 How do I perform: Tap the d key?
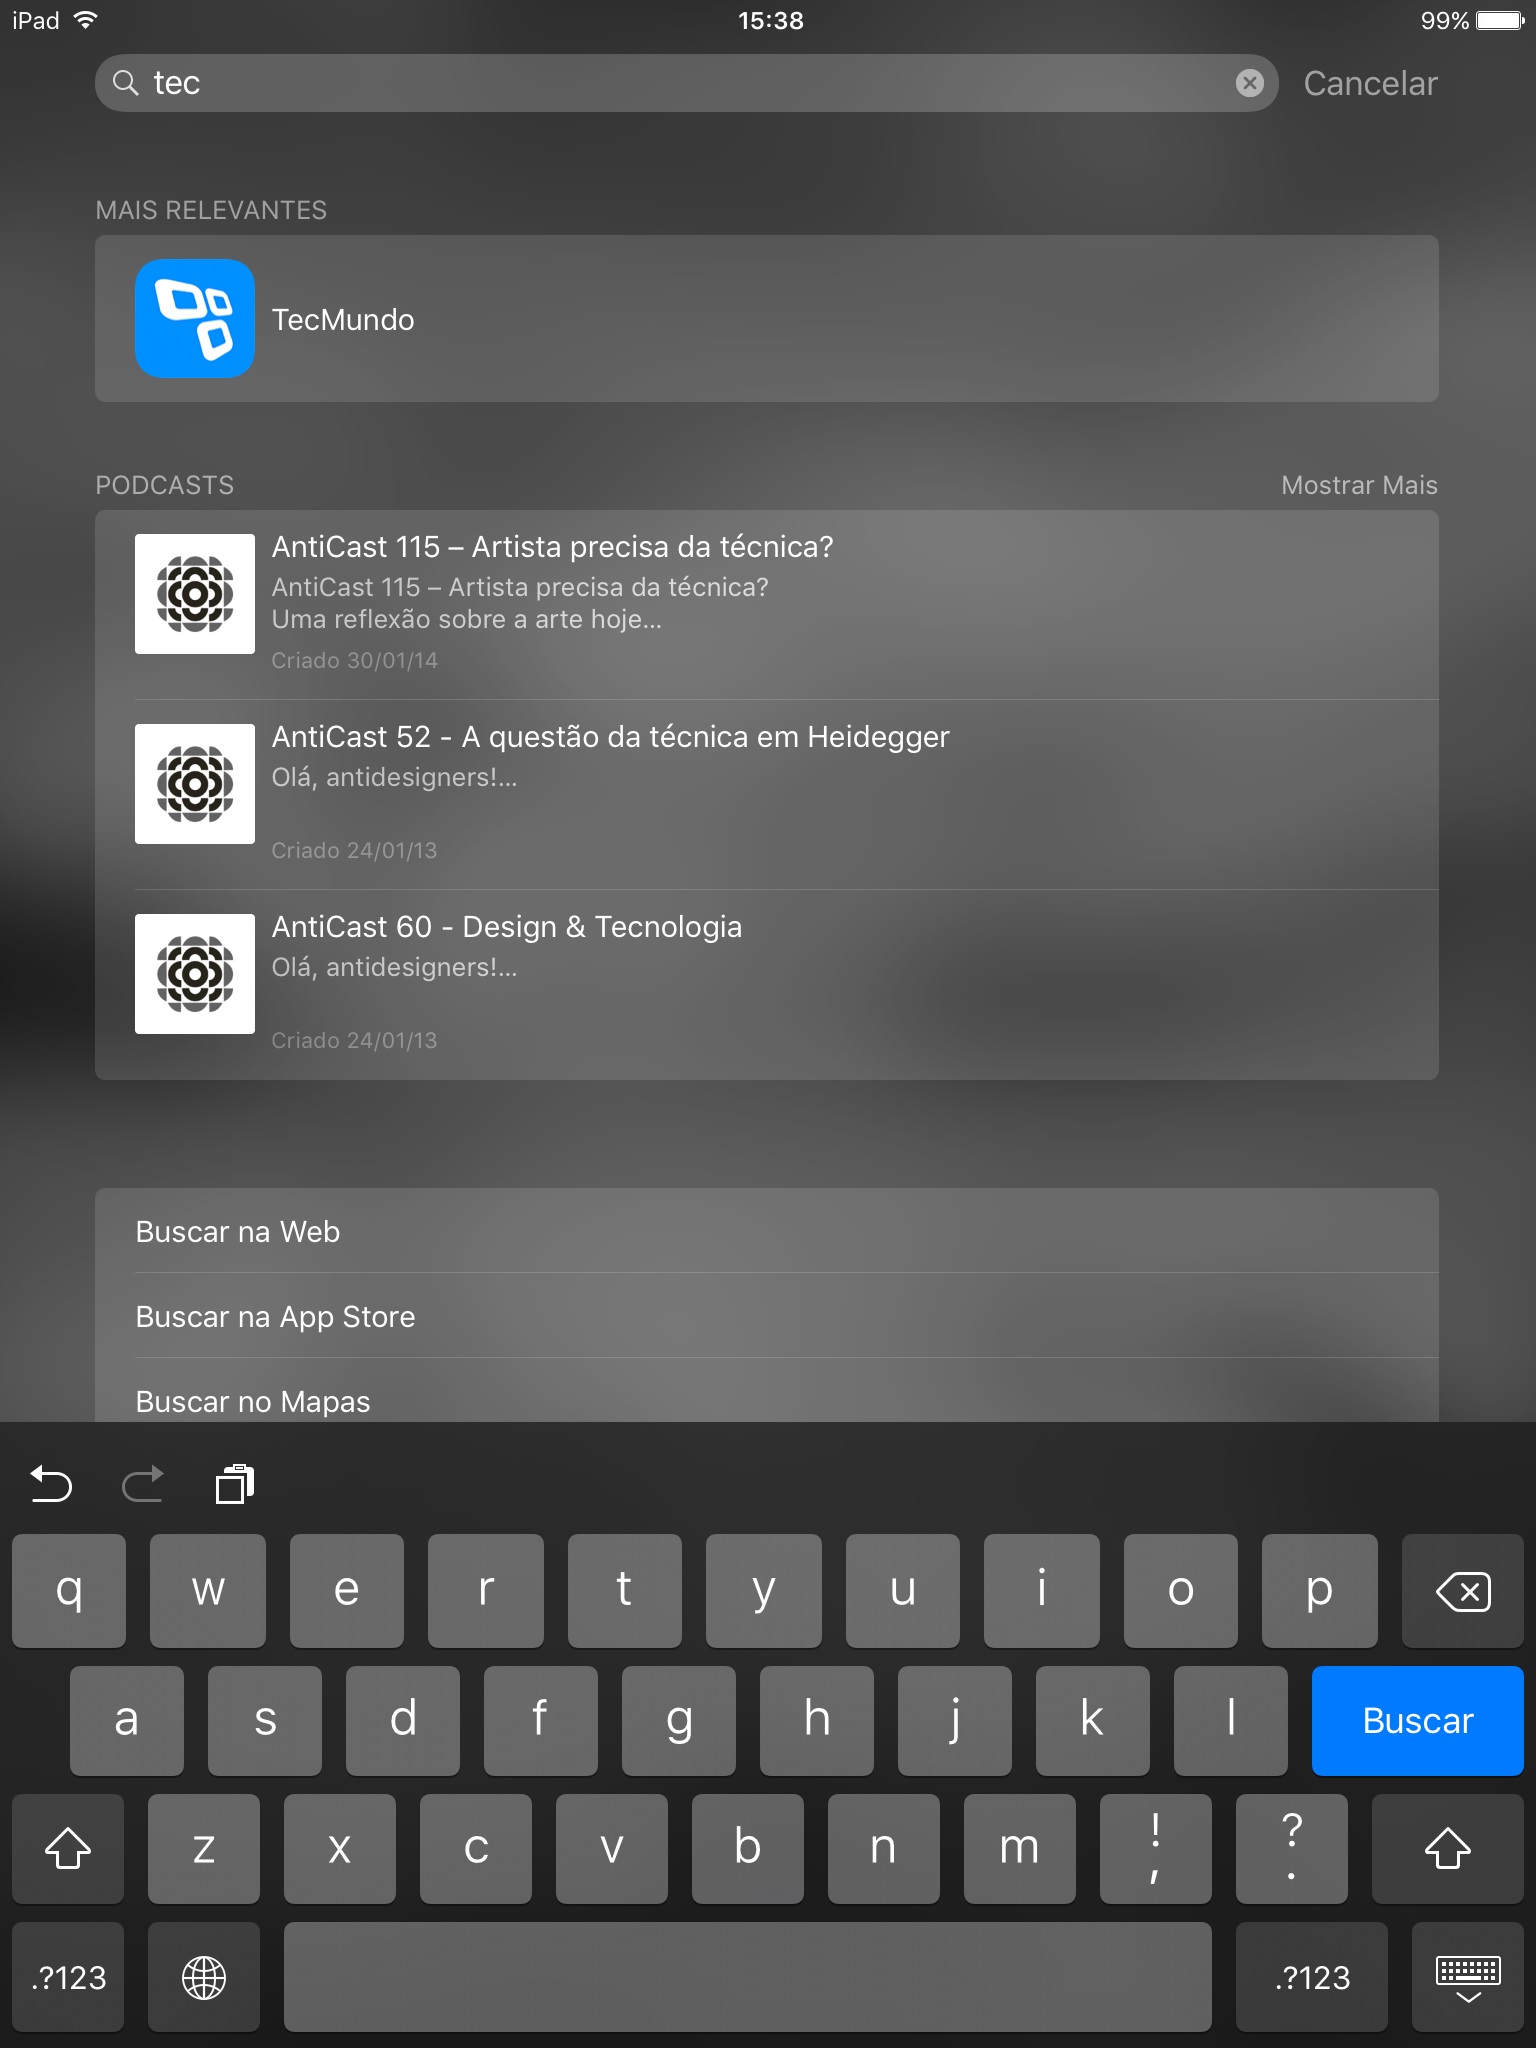point(403,1720)
